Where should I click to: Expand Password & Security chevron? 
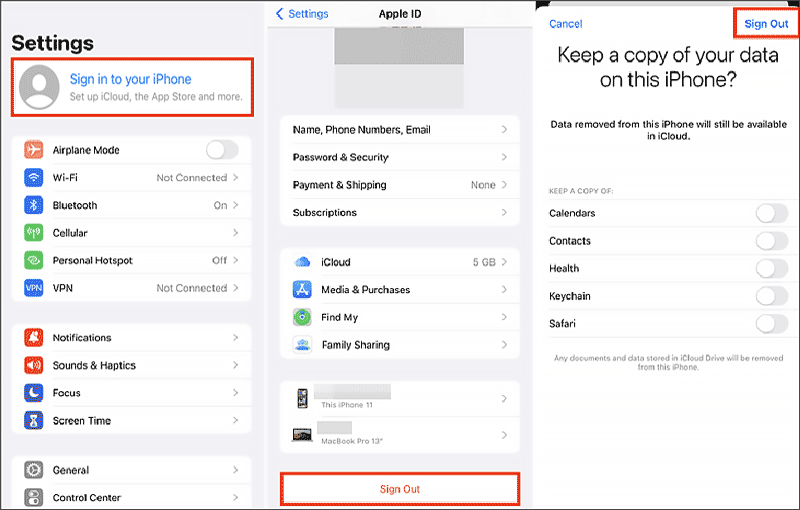tap(504, 157)
